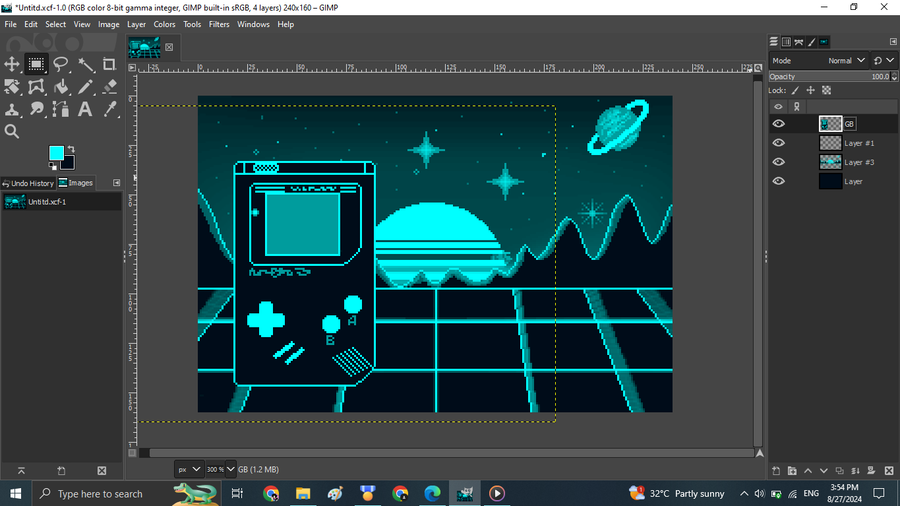Viewport: 900px width, 506px height.
Task: Switch to the Layers tab
Action: tap(774, 42)
